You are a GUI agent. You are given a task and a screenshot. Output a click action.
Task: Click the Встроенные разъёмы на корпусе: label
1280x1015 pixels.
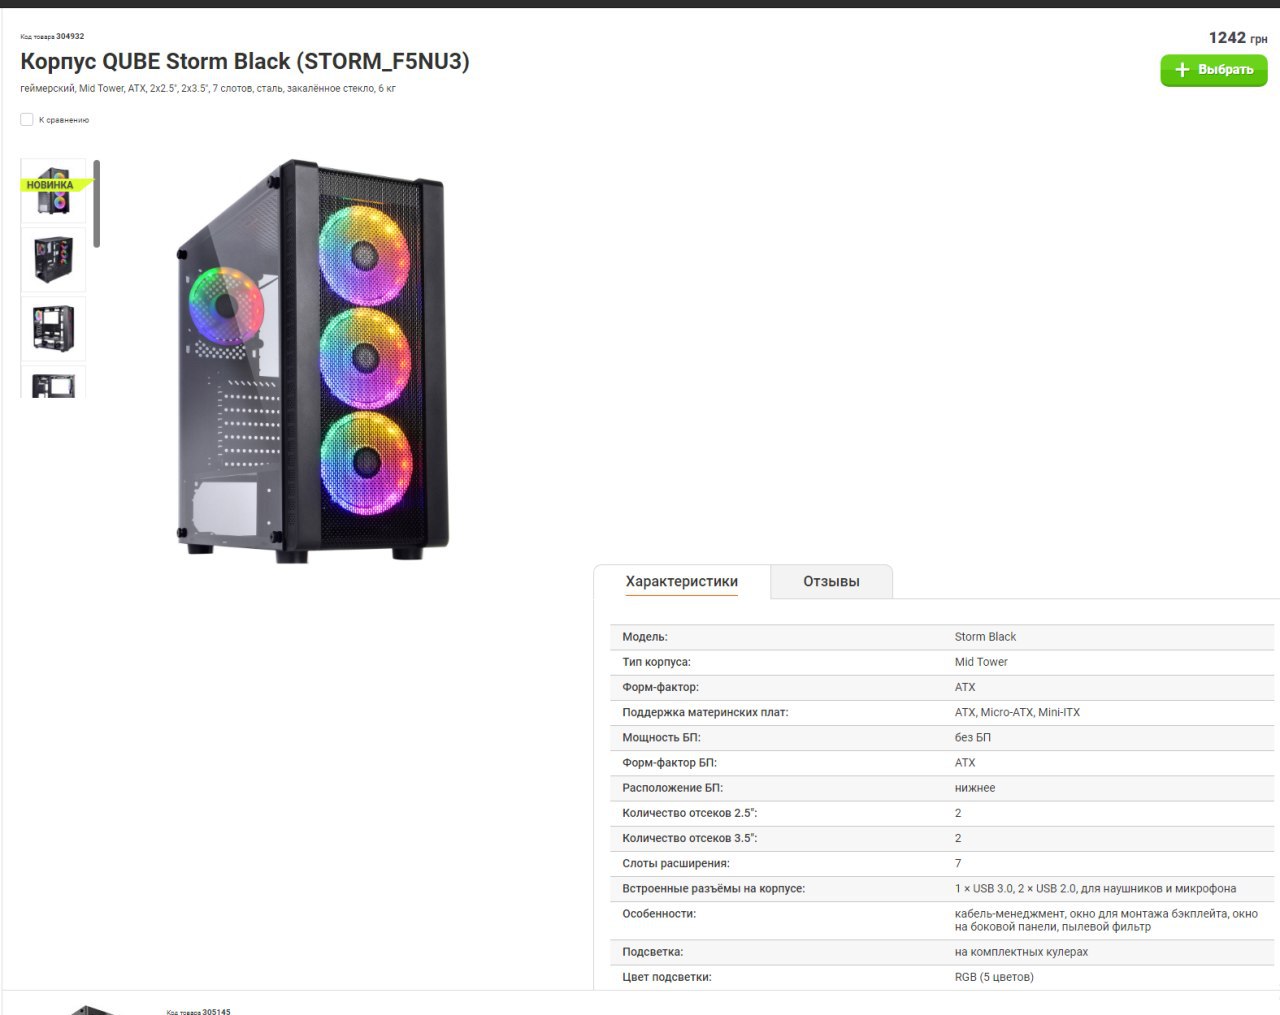click(713, 889)
